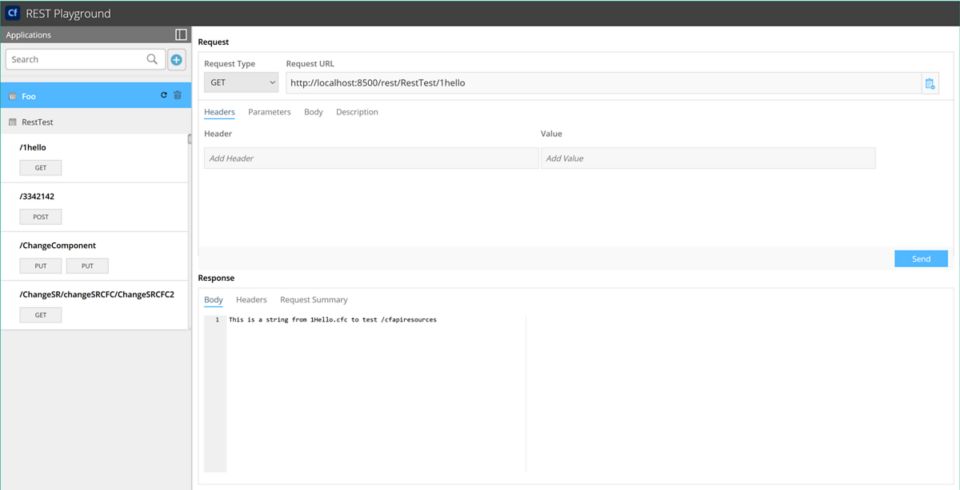
Task: Open the Request Type GET dropdown
Action: (x=241, y=83)
